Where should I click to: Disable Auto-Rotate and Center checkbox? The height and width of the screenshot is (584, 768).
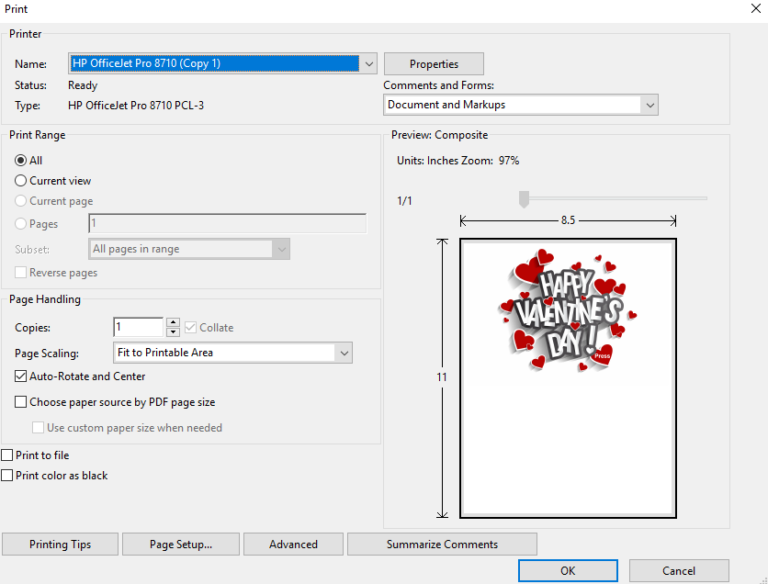[21, 377]
